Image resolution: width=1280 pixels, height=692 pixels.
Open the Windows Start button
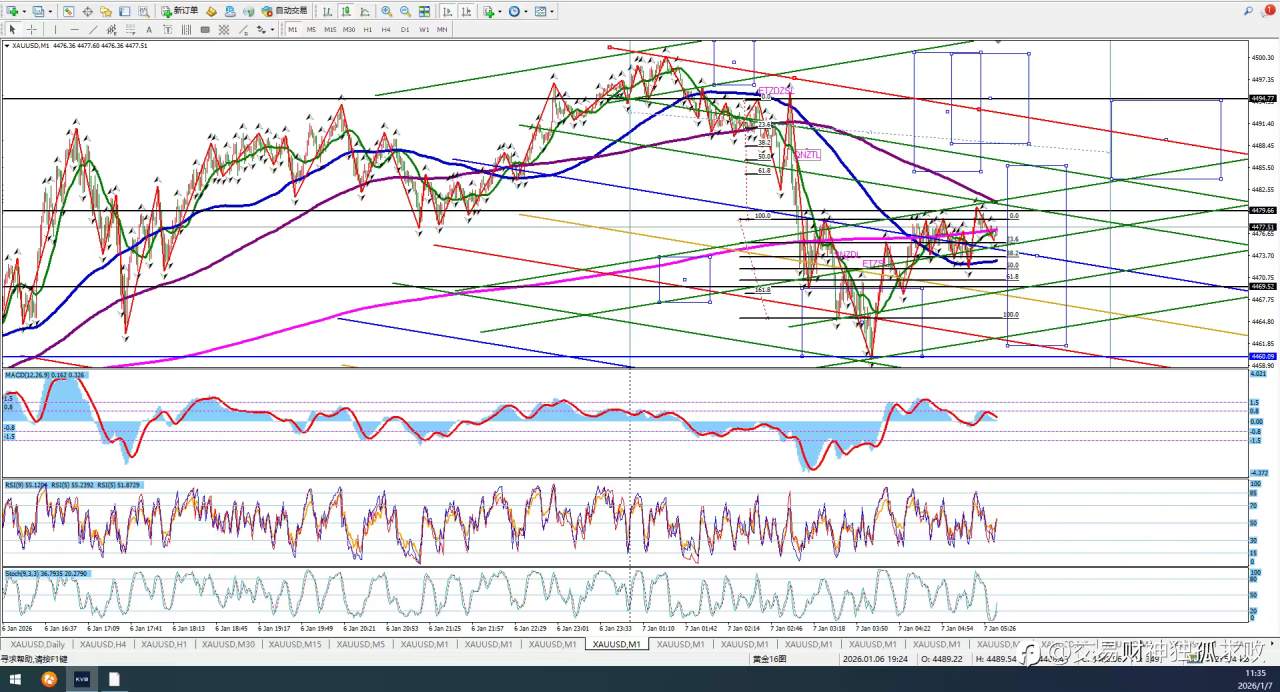[x=14, y=679]
